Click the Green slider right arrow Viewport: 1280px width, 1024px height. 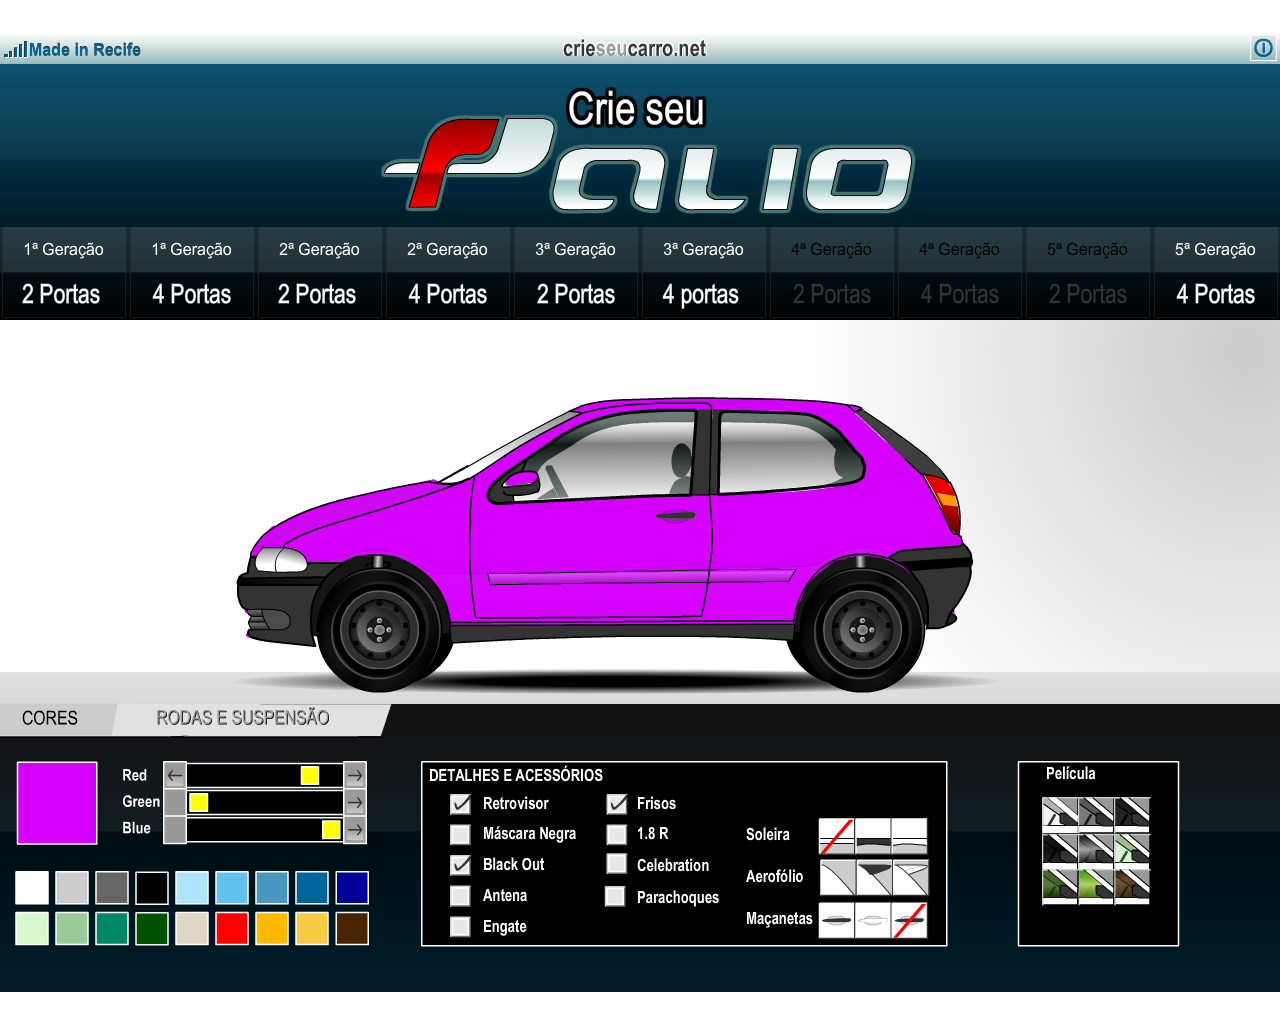tap(355, 802)
